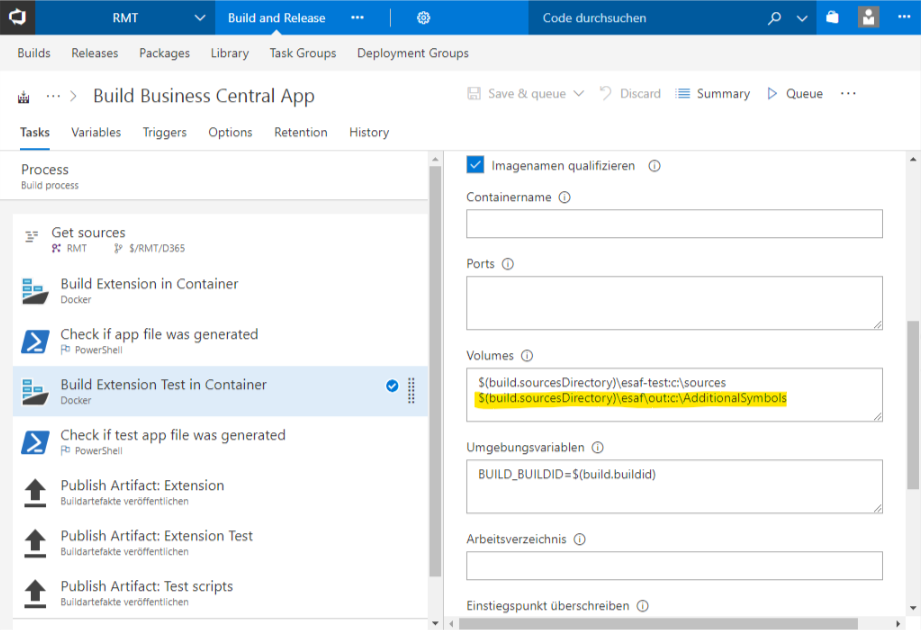Click the Arbeitsverzeichnis input field
This screenshot has height=630, width=921.
[674, 565]
